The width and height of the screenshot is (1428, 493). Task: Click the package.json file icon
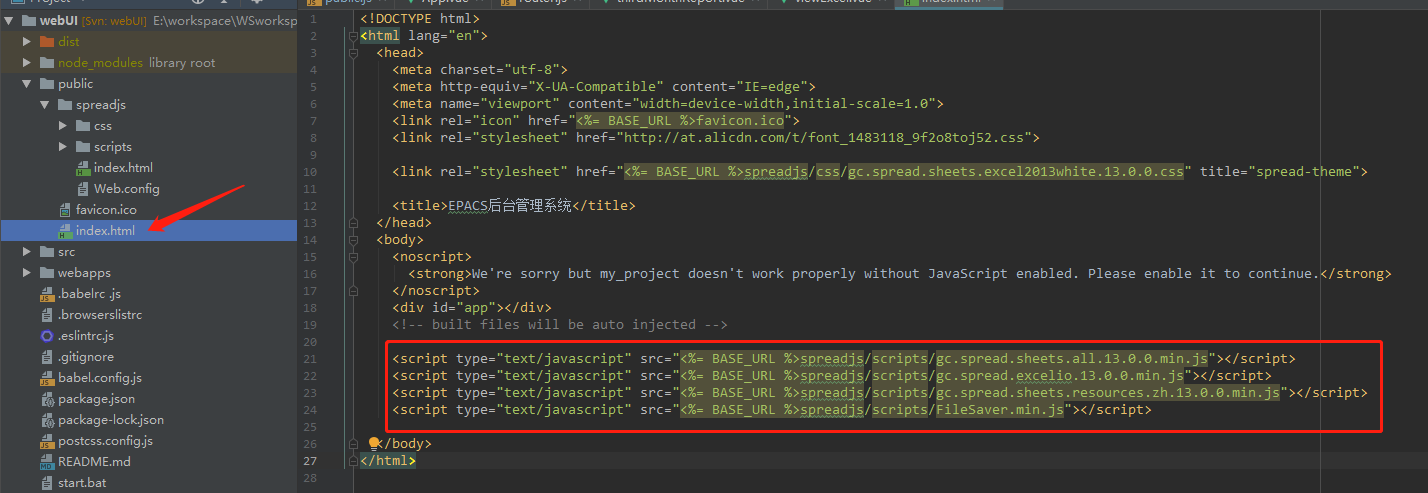[47, 399]
